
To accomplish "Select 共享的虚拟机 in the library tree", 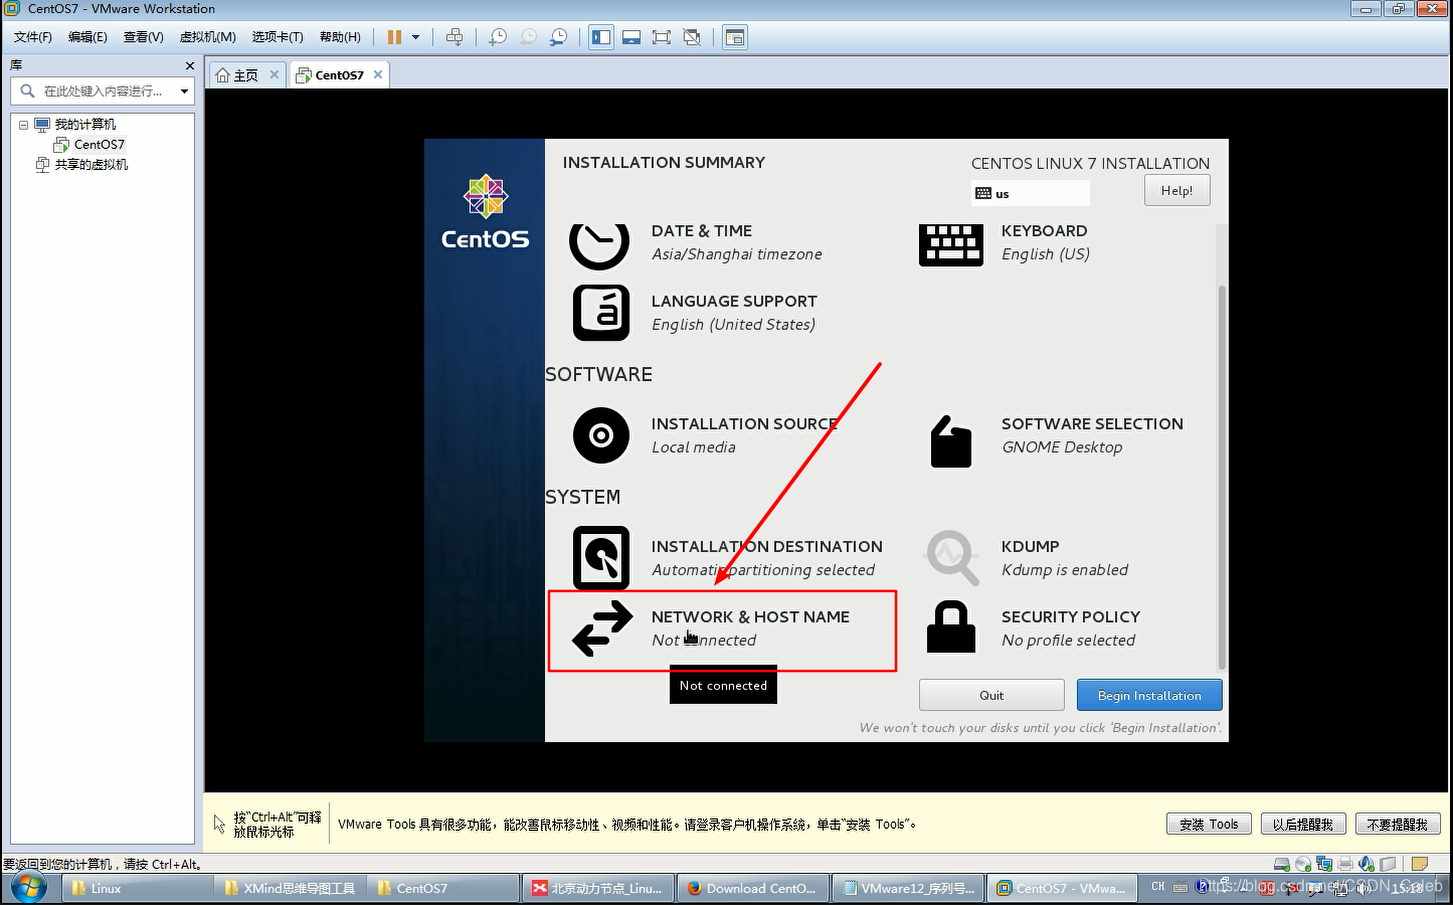I will [91, 165].
